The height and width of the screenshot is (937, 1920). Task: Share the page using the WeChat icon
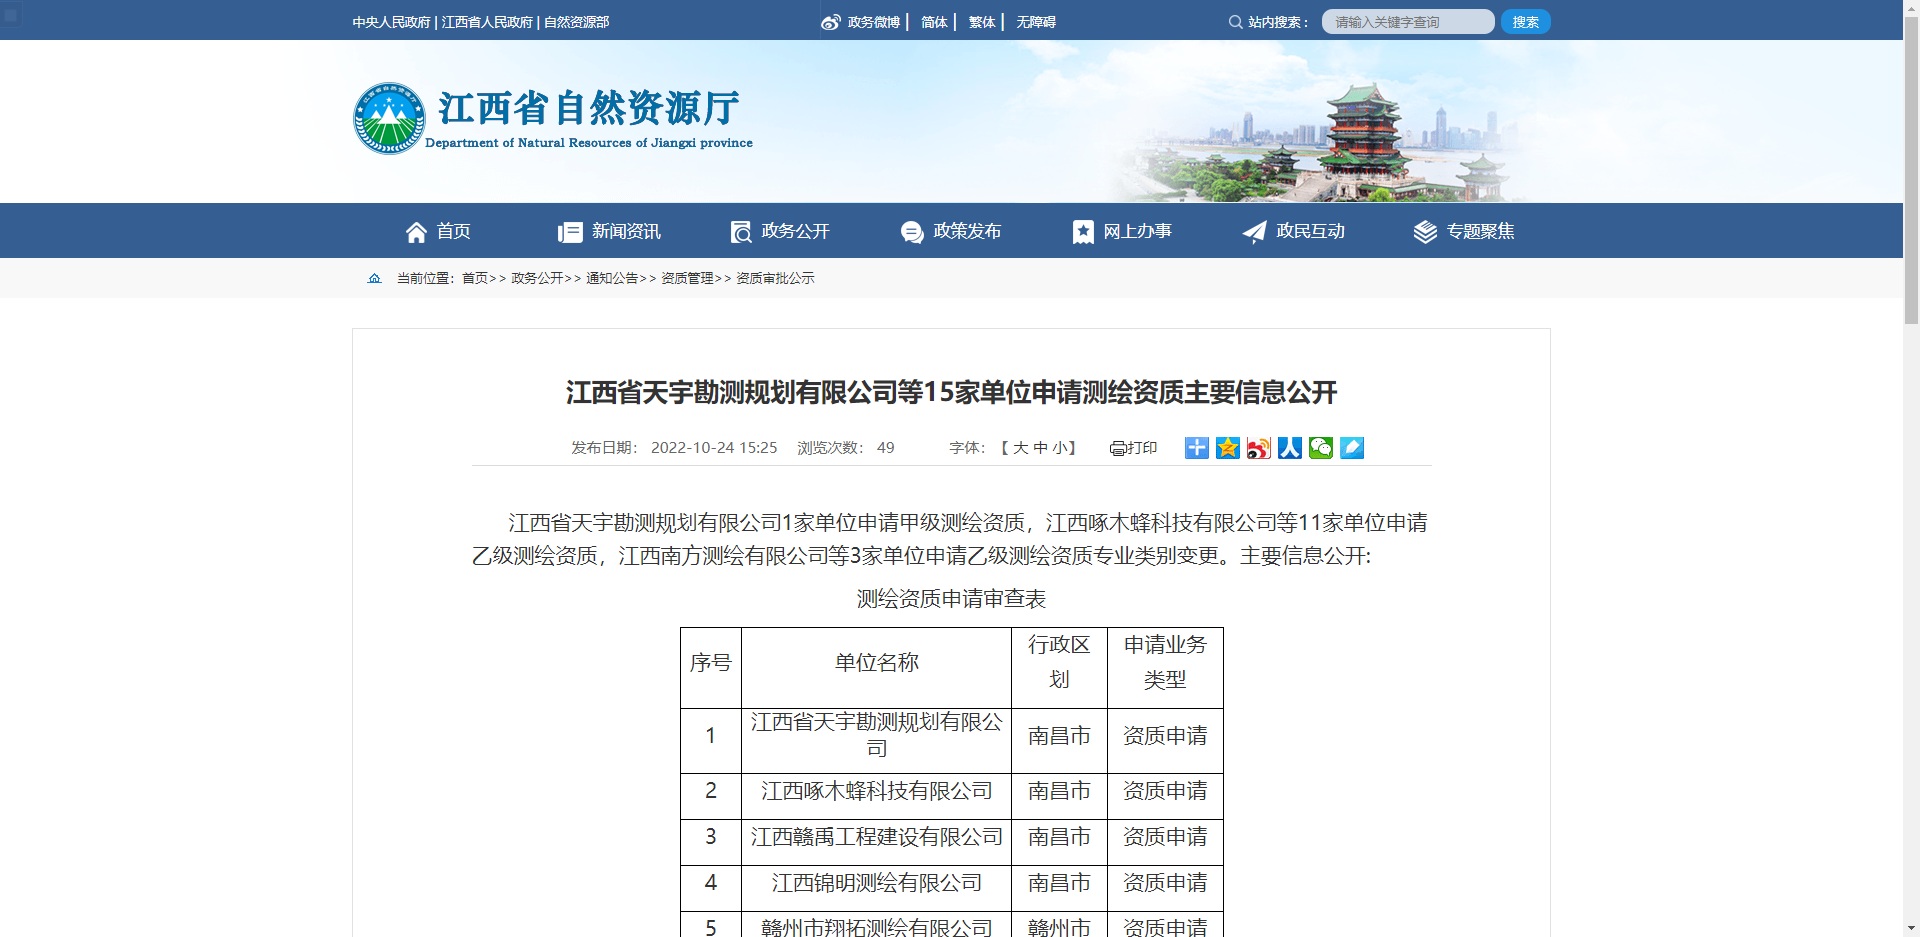point(1320,448)
